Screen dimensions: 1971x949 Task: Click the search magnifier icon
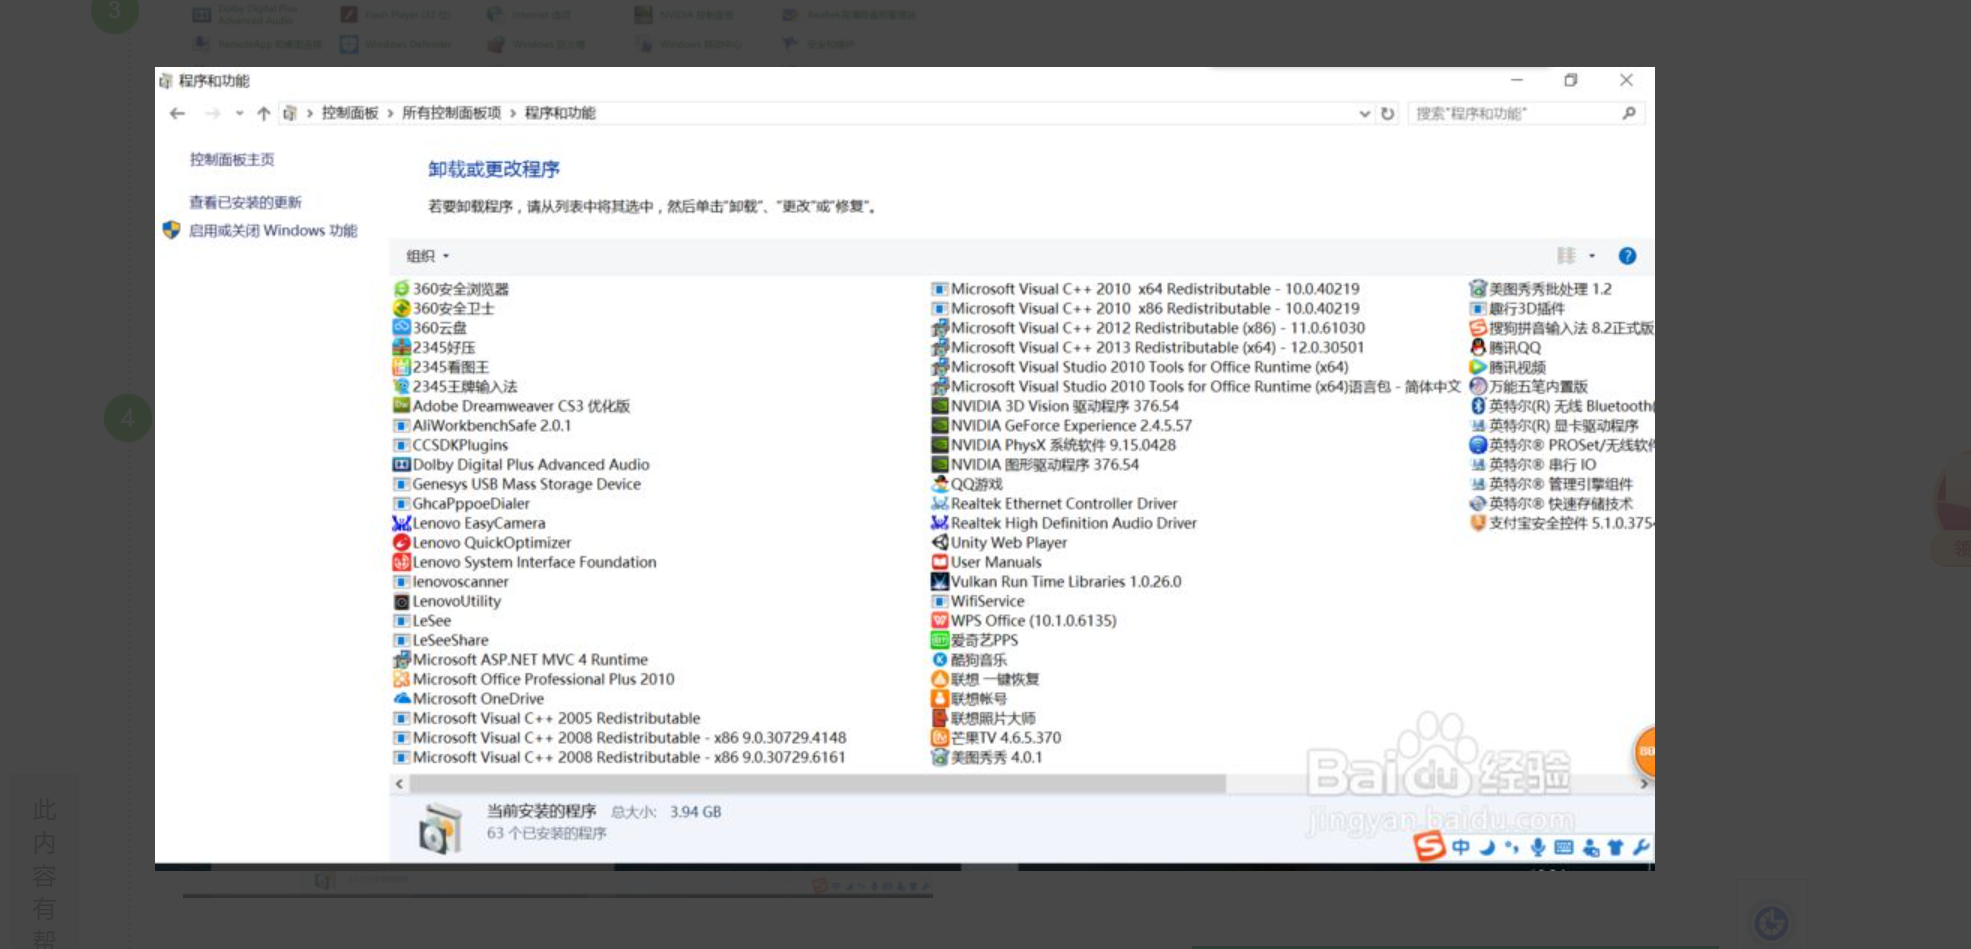point(1629,113)
